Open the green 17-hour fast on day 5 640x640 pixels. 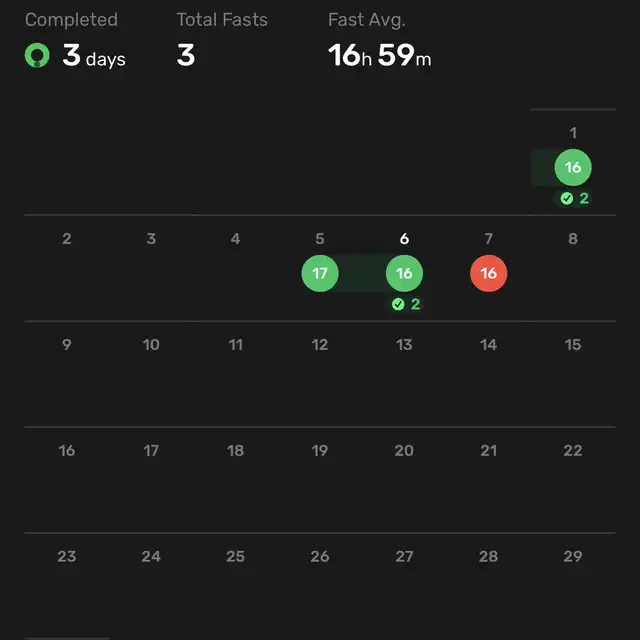320,273
